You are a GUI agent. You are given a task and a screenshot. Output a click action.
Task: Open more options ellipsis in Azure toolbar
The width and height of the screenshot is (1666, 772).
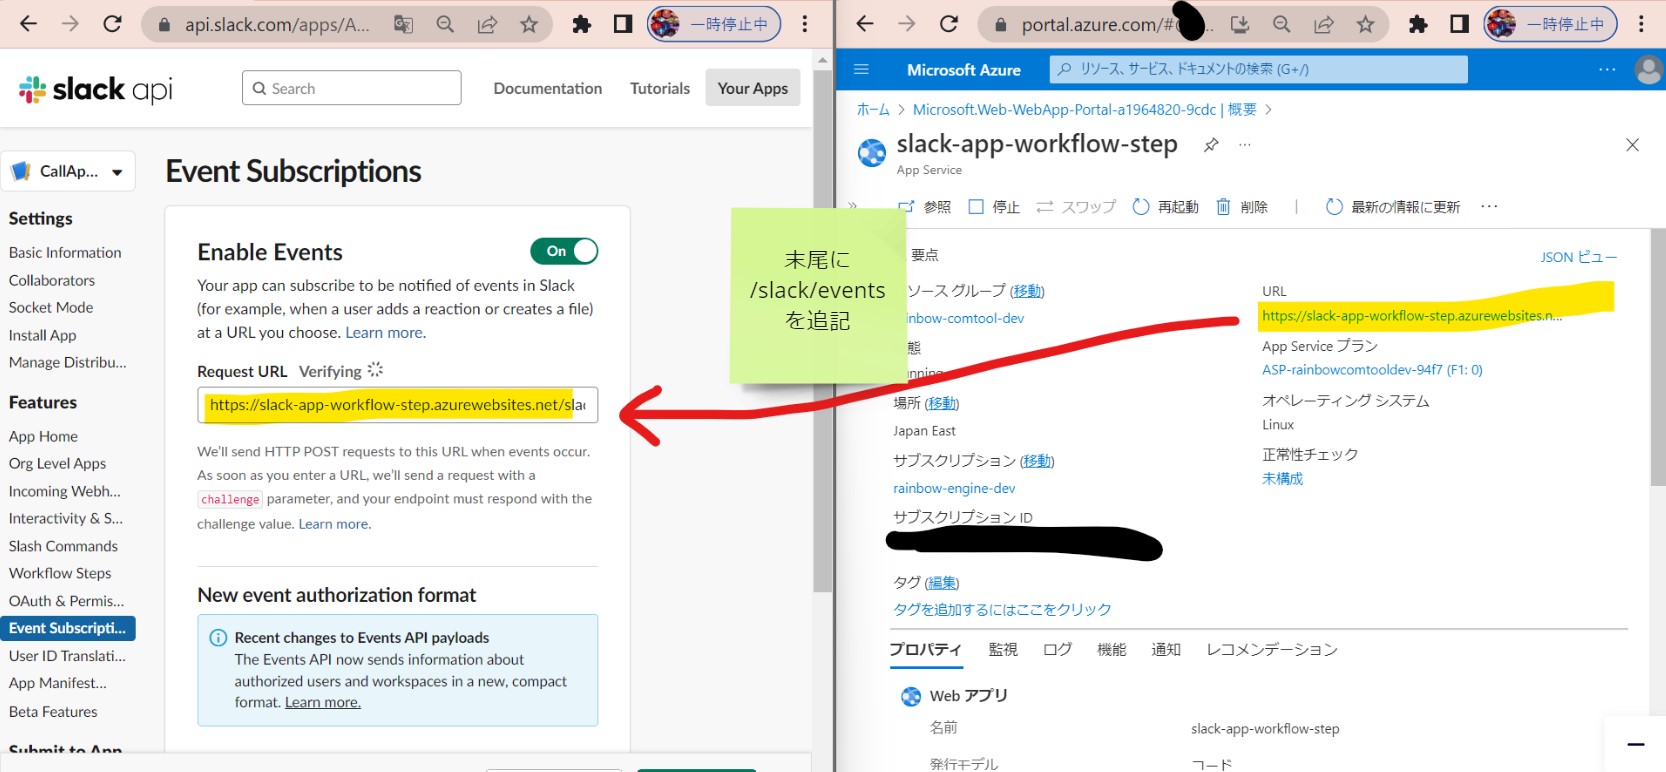tap(1489, 207)
